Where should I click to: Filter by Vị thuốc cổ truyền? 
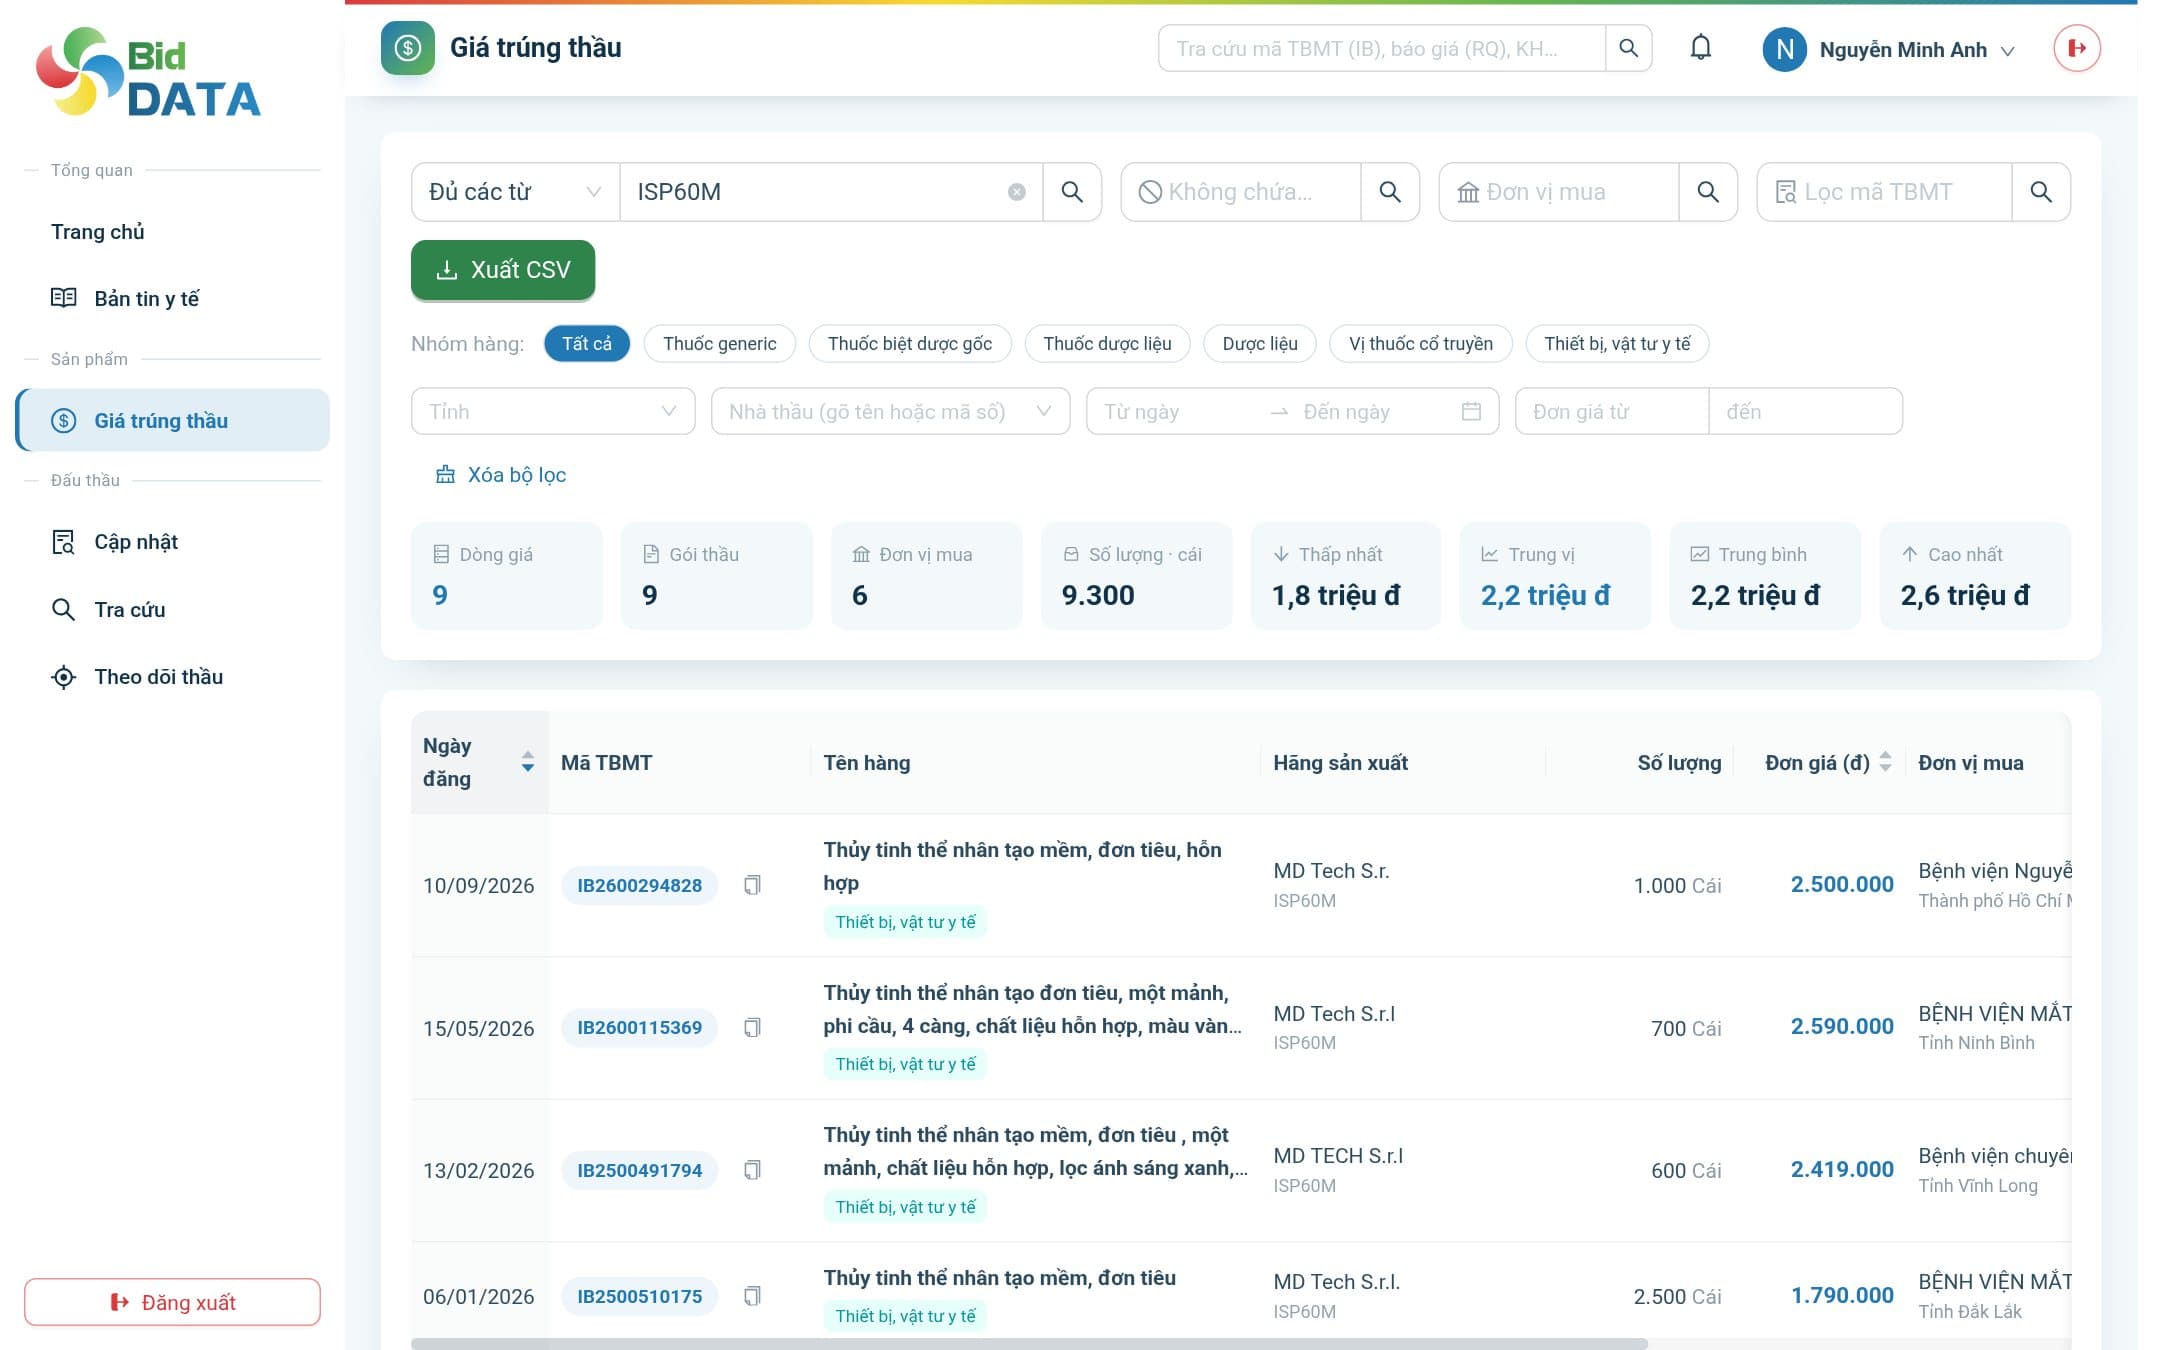tap(1421, 344)
